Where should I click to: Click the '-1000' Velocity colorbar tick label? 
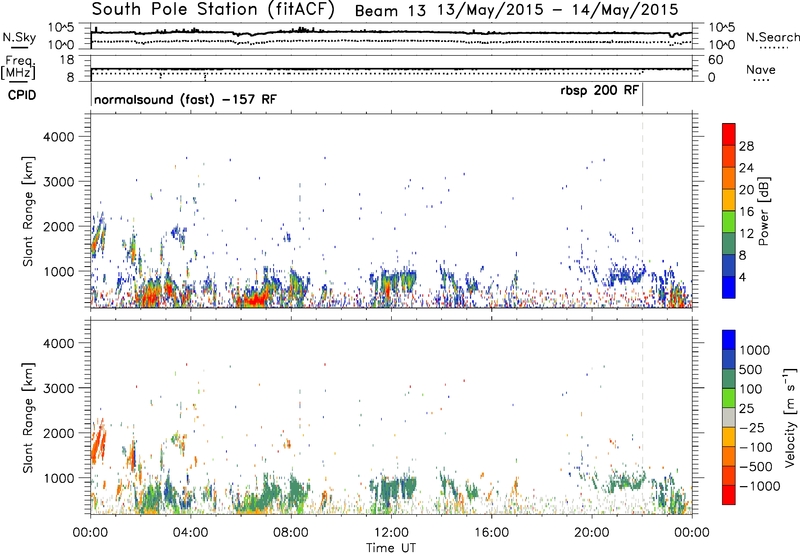point(760,486)
